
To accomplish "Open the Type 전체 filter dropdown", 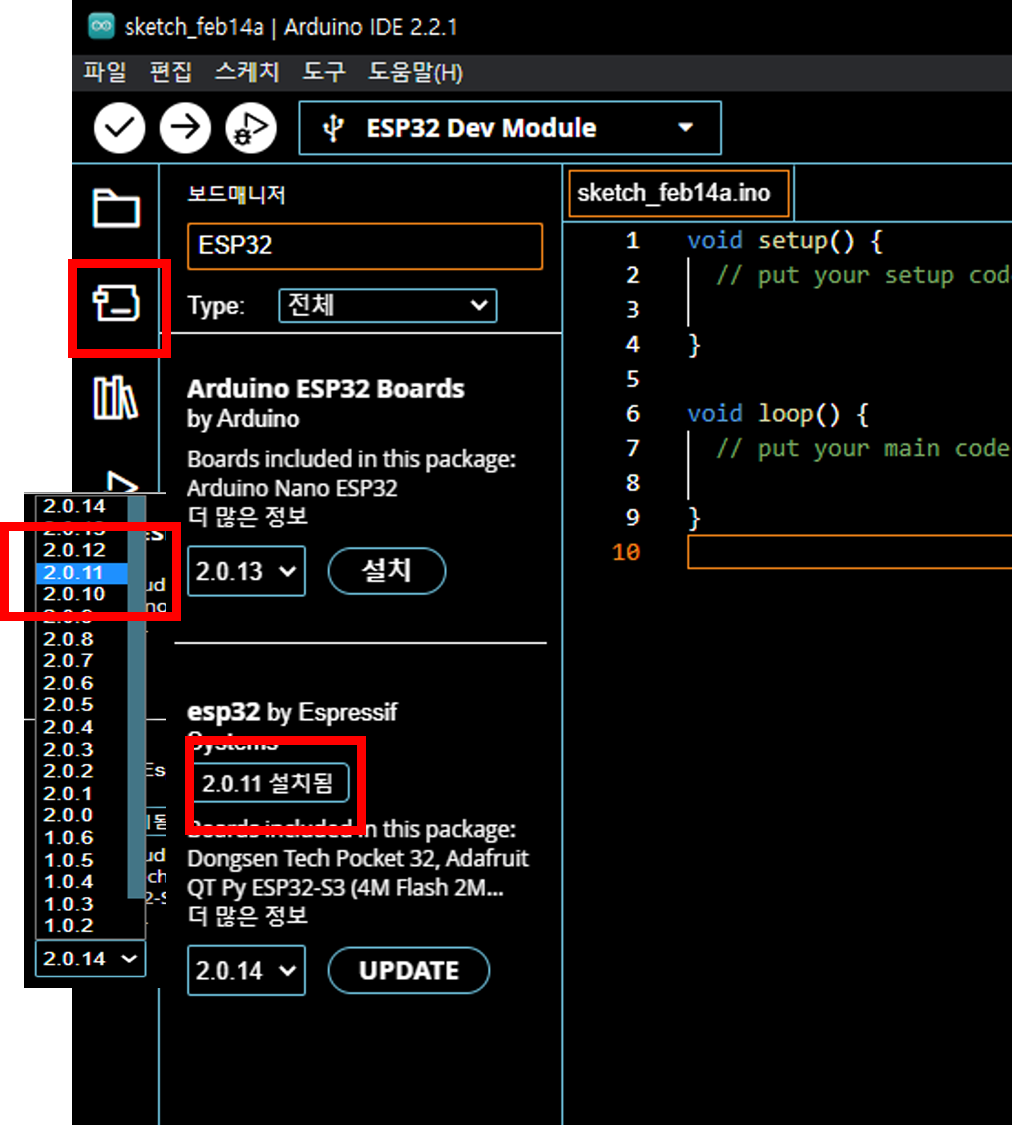I will [x=387, y=305].
